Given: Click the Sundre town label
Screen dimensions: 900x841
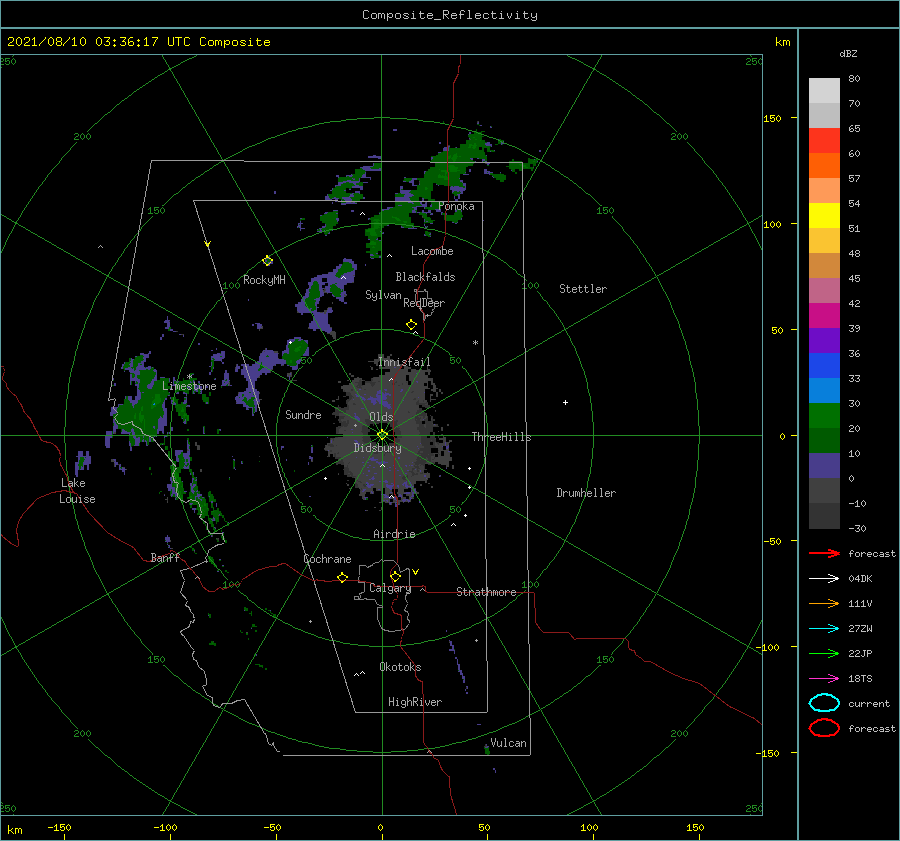Looking at the screenshot, I should click(x=303, y=414).
